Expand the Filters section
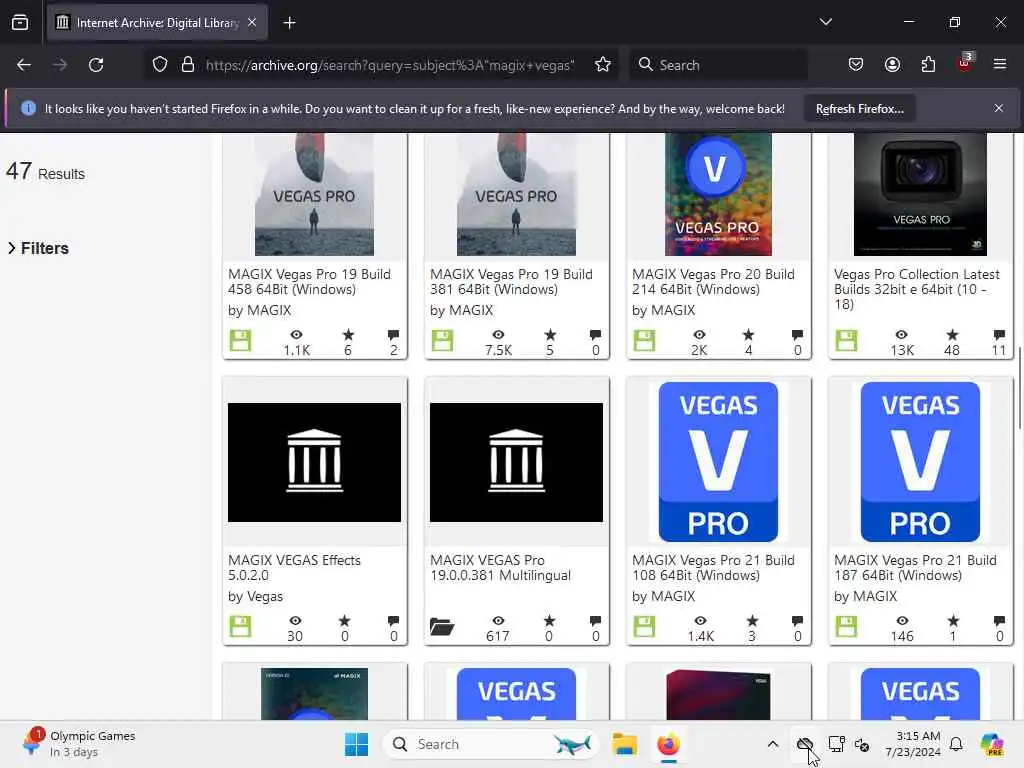This screenshot has width=1024, height=768. tap(38, 248)
